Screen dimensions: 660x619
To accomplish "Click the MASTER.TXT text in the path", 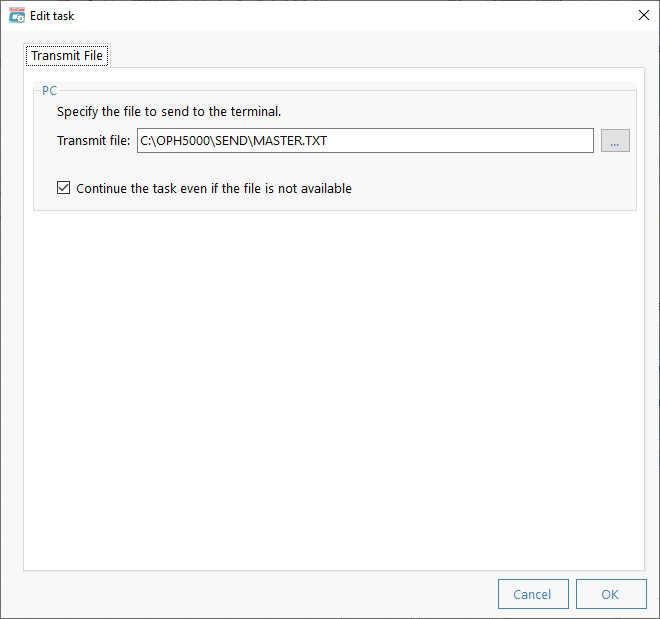I will click(290, 141).
